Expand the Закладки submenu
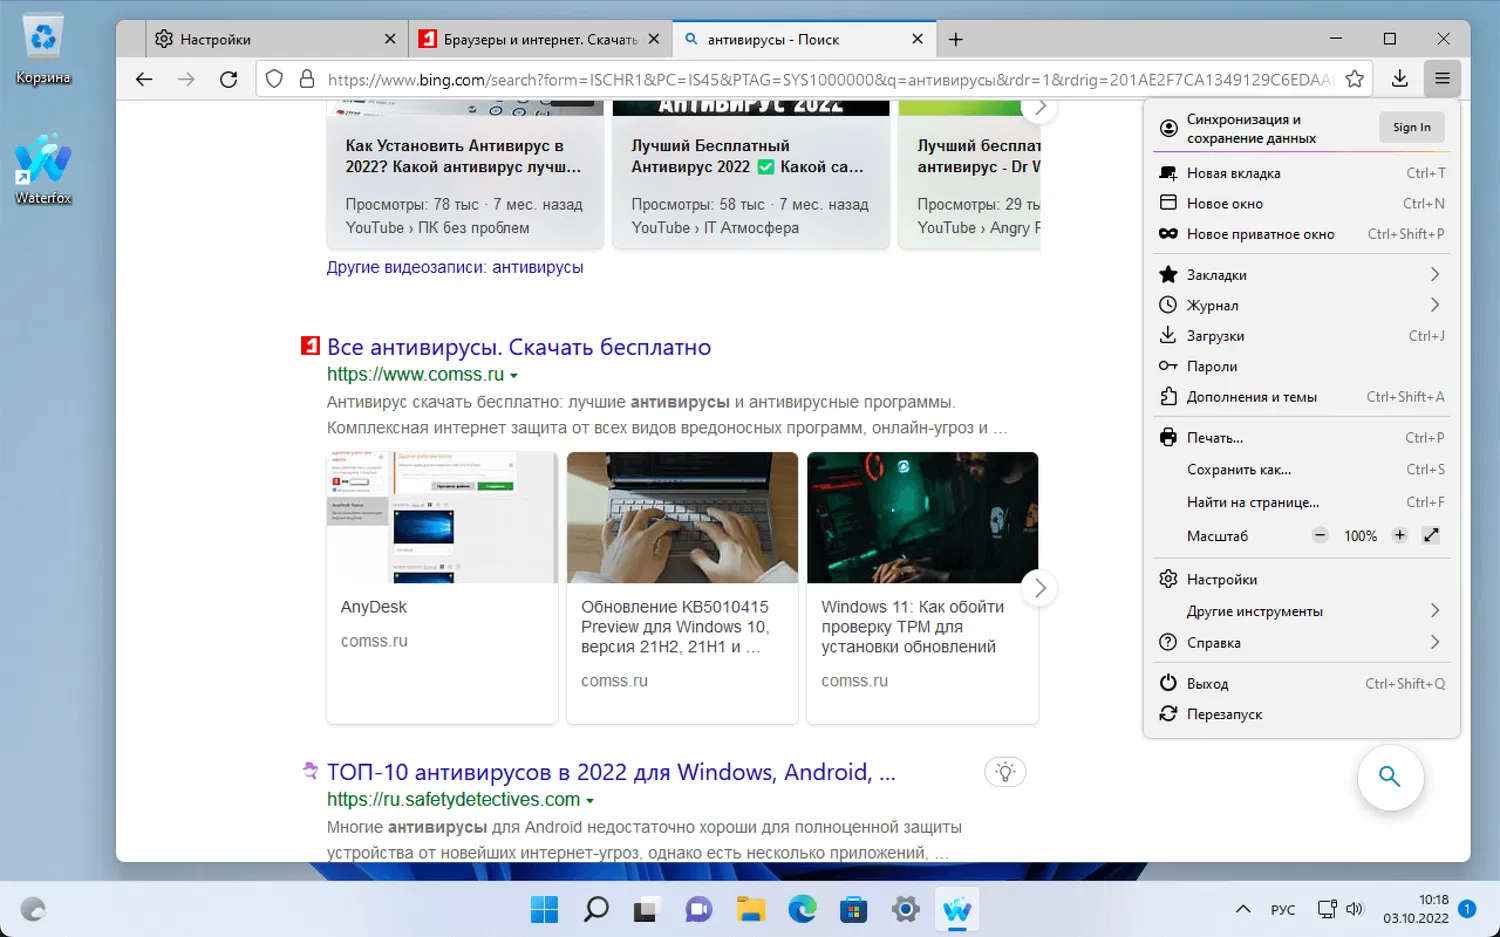The width and height of the screenshot is (1500, 937). 1435,274
